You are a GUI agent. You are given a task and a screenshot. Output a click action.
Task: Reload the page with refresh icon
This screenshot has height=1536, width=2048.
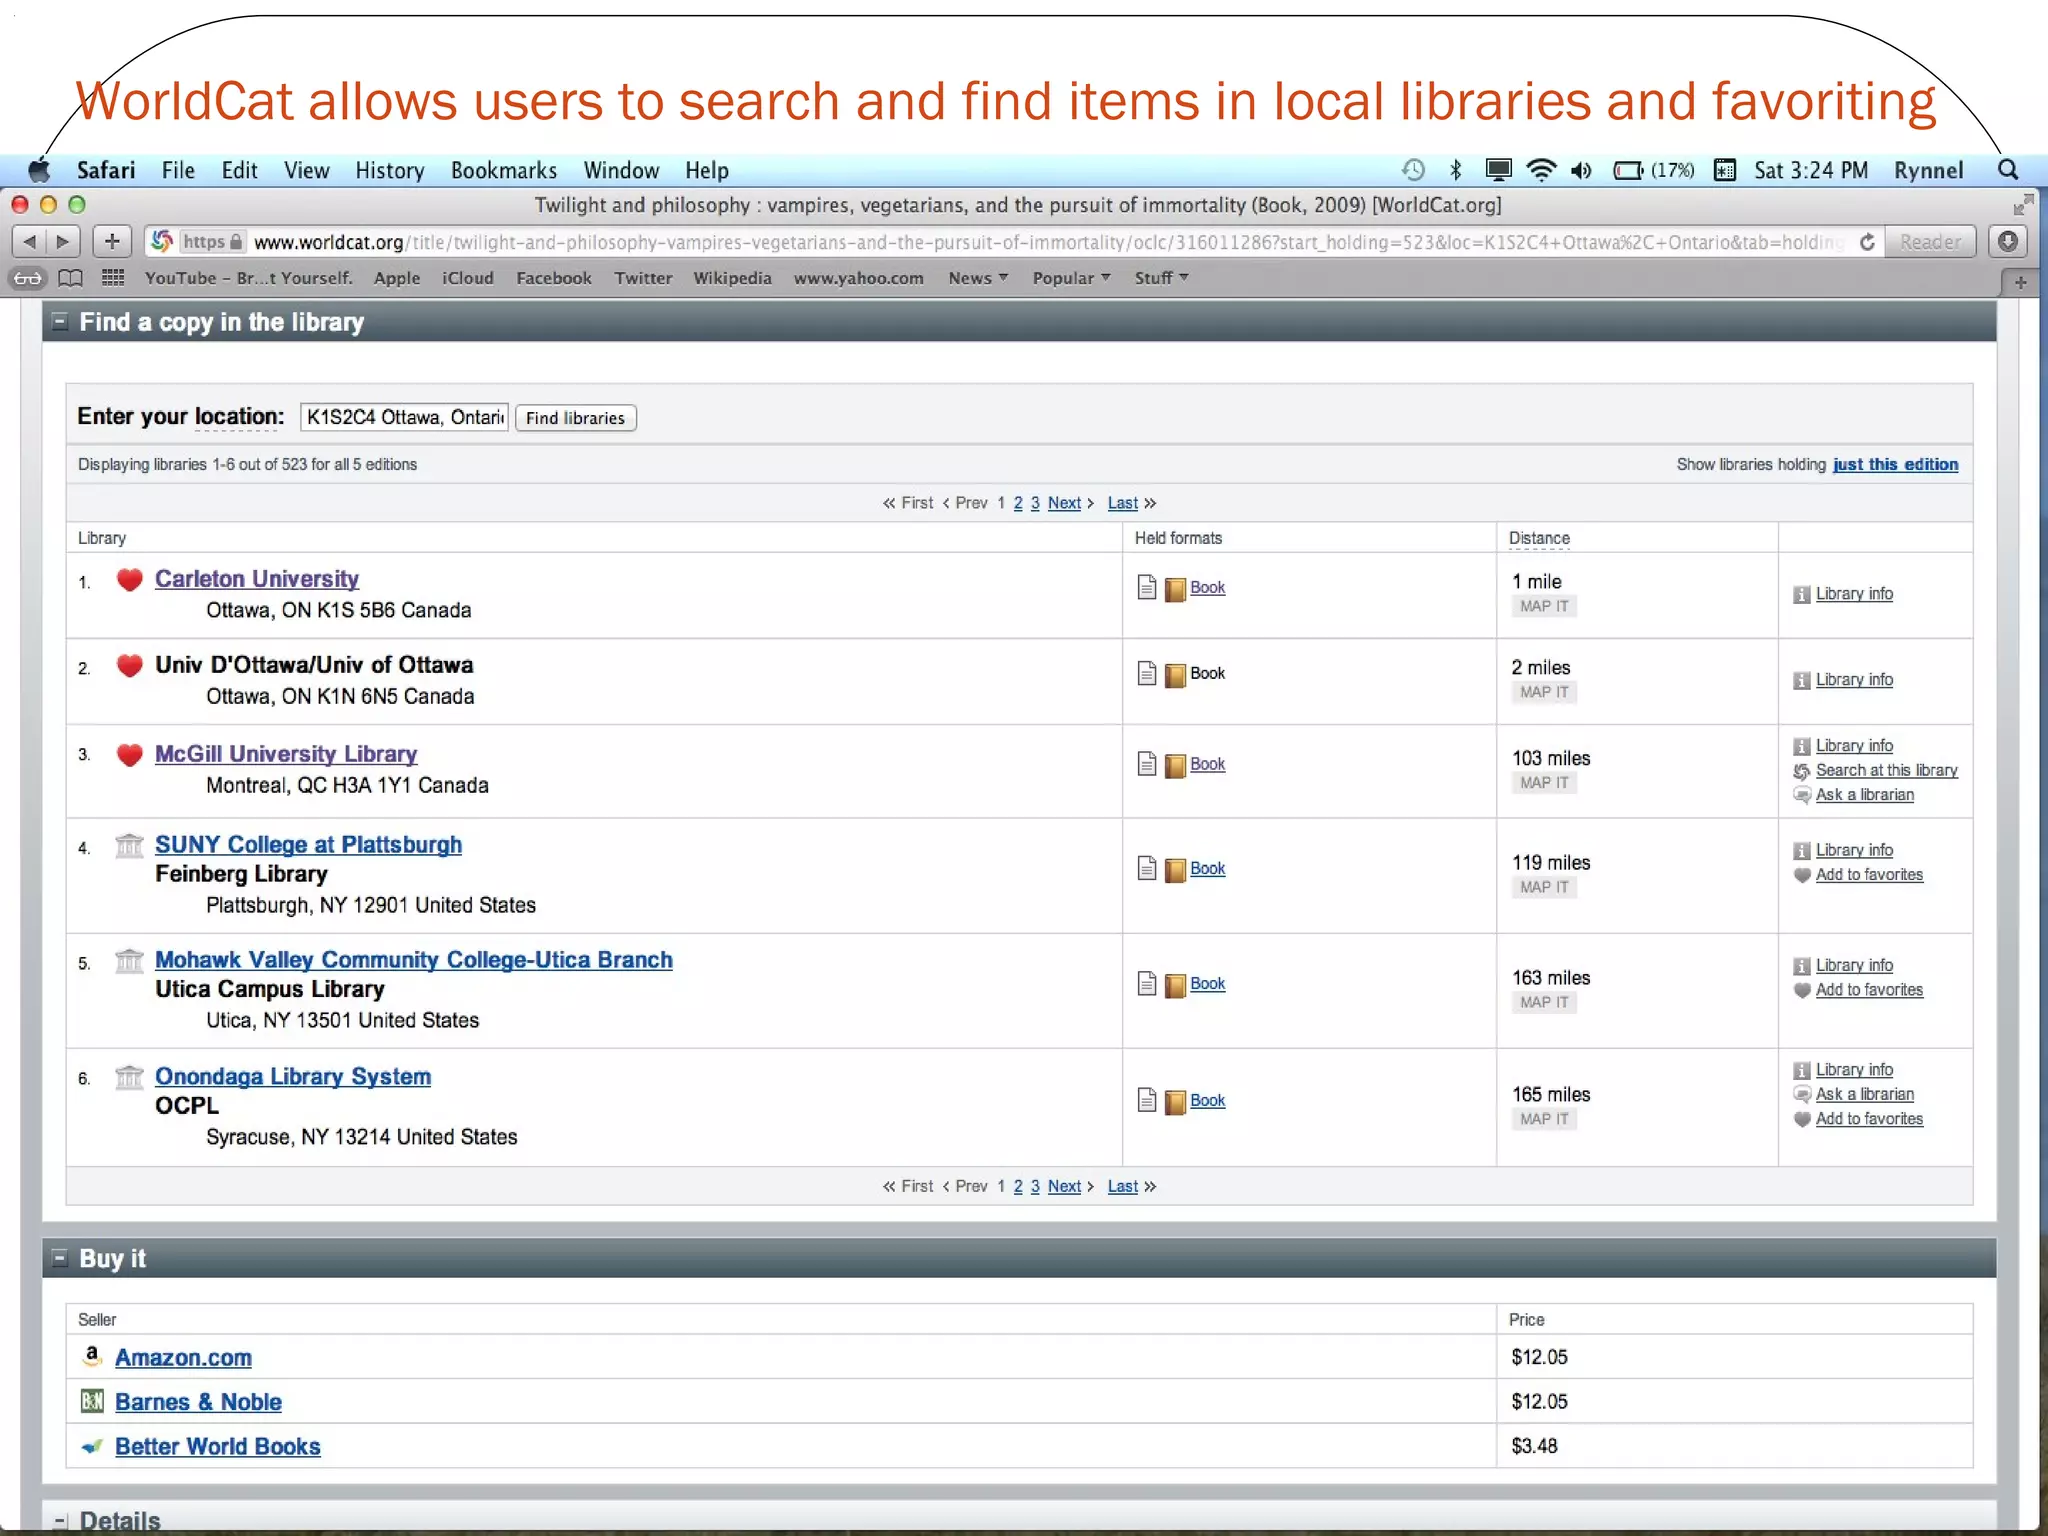pyautogui.click(x=1866, y=242)
